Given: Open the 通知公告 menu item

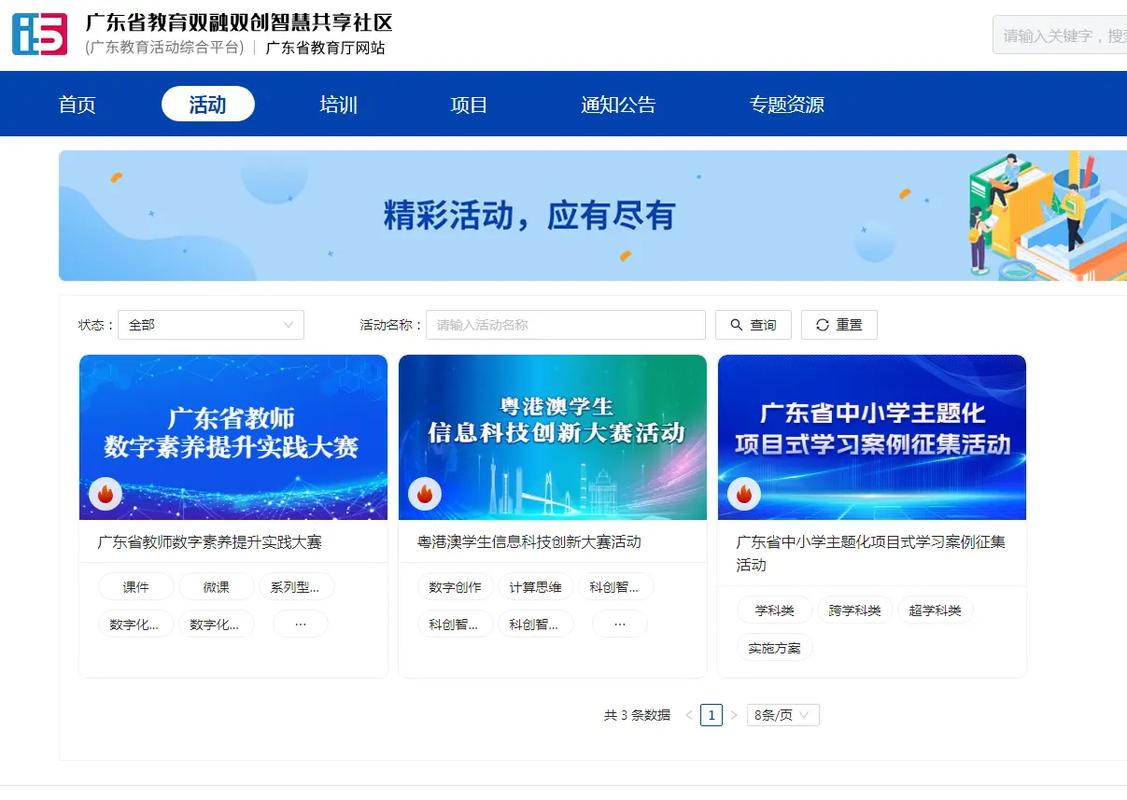Looking at the screenshot, I should 617,103.
